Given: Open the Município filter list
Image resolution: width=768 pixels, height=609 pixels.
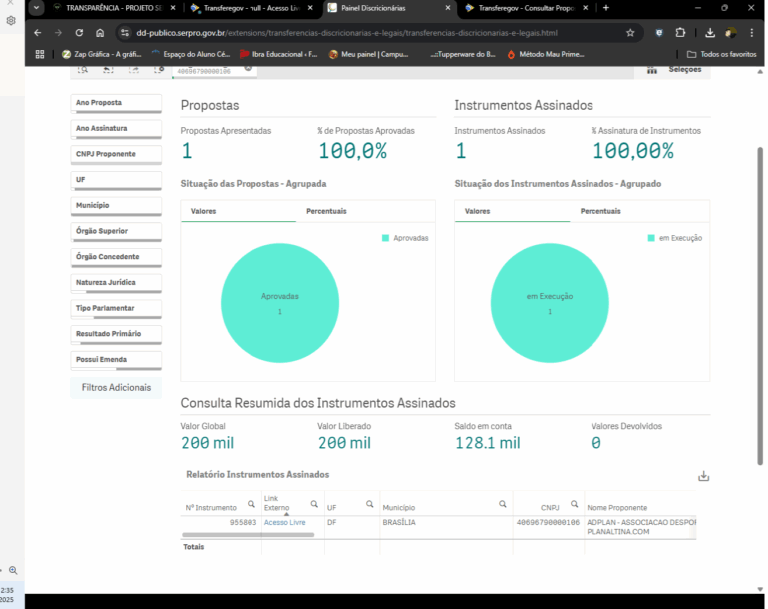Looking at the screenshot, I should [116, 206].
